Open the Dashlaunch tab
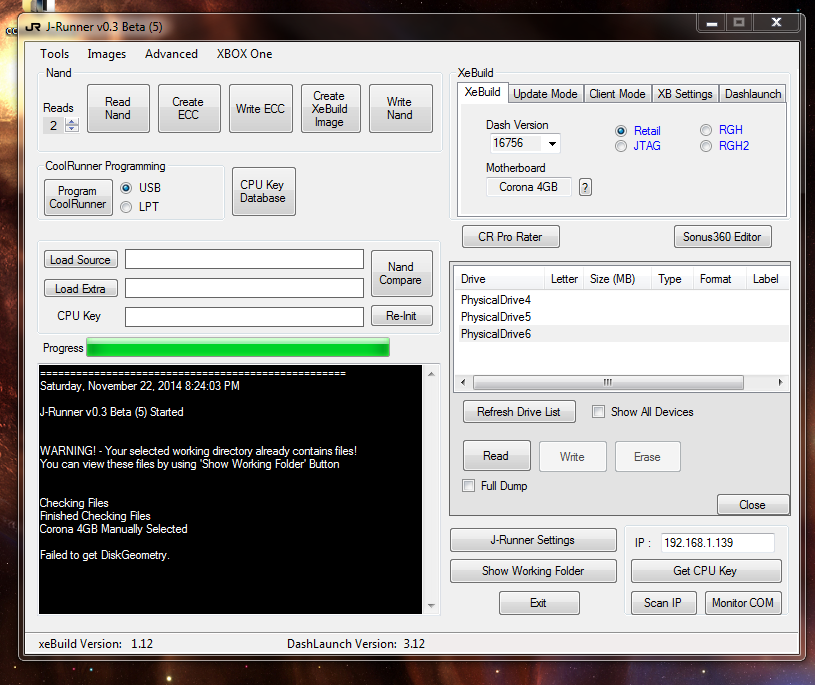Screen dimensions: 815x685 click(753, 94)
